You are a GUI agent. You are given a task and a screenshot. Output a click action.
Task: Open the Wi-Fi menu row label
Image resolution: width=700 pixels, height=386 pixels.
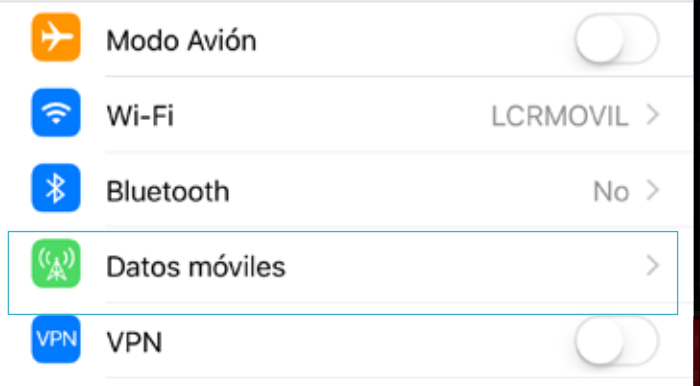click(140, 116)
